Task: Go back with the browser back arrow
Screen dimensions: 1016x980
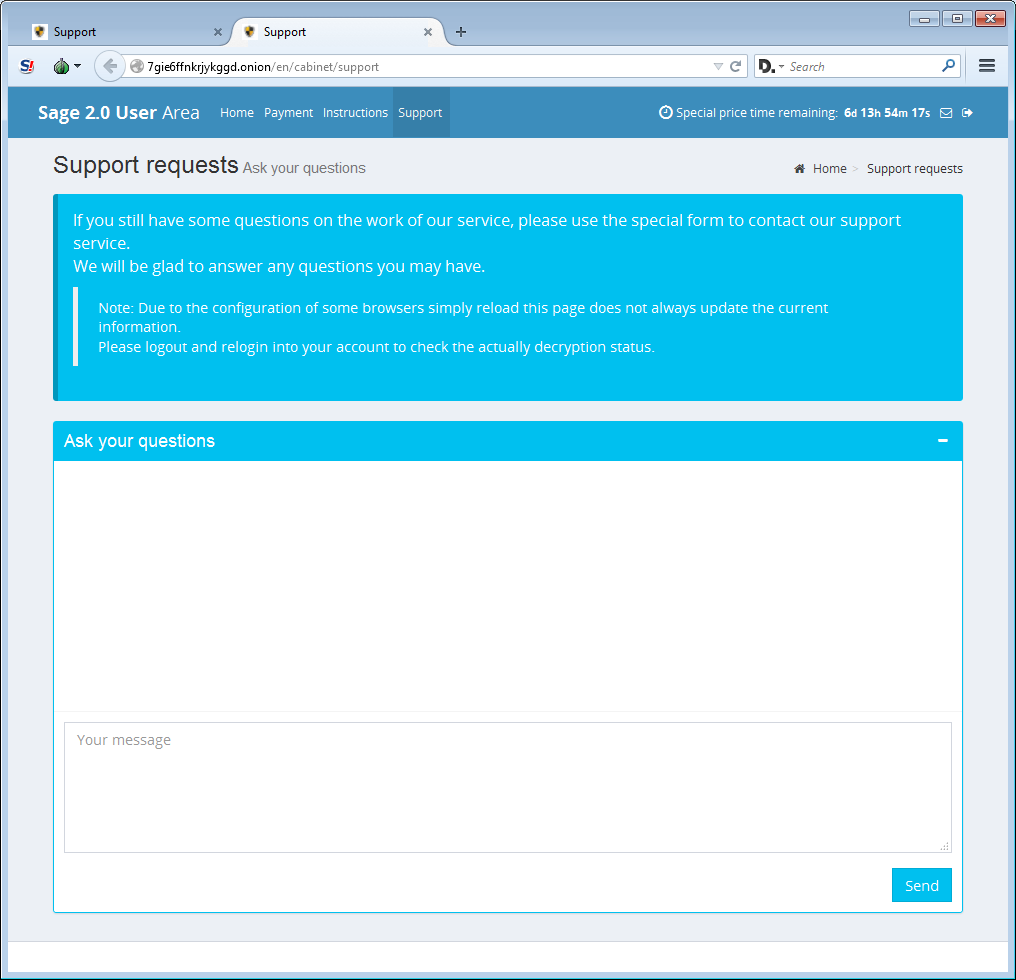Action: tap(110, 66)
